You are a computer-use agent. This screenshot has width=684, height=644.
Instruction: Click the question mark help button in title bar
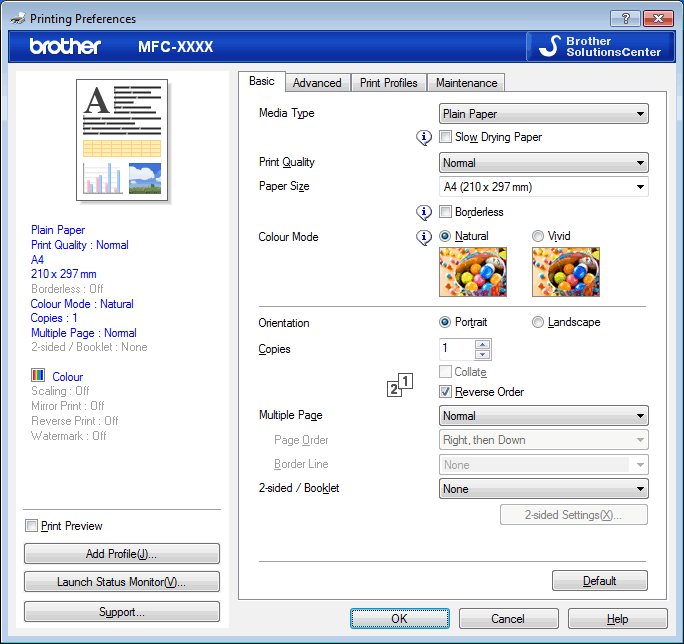[626, 18]
